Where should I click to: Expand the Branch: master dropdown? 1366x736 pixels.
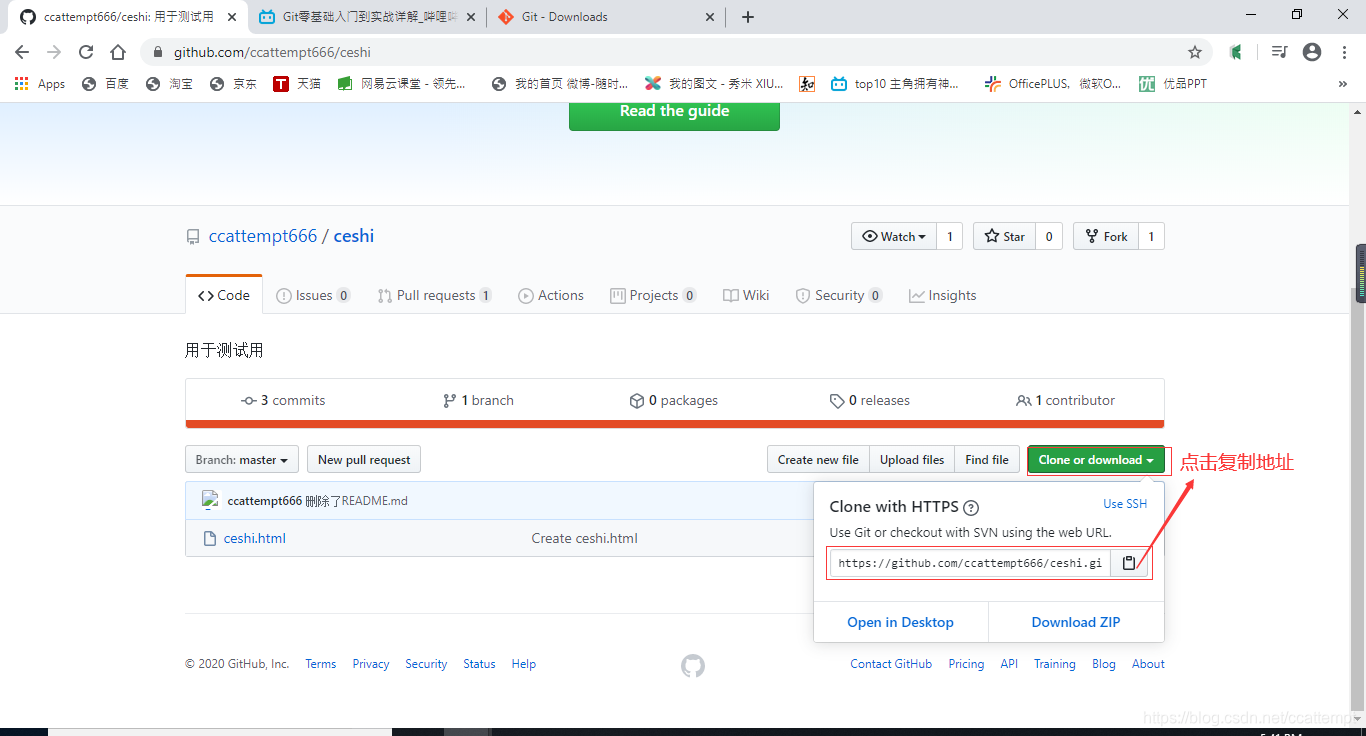point(242,460)
